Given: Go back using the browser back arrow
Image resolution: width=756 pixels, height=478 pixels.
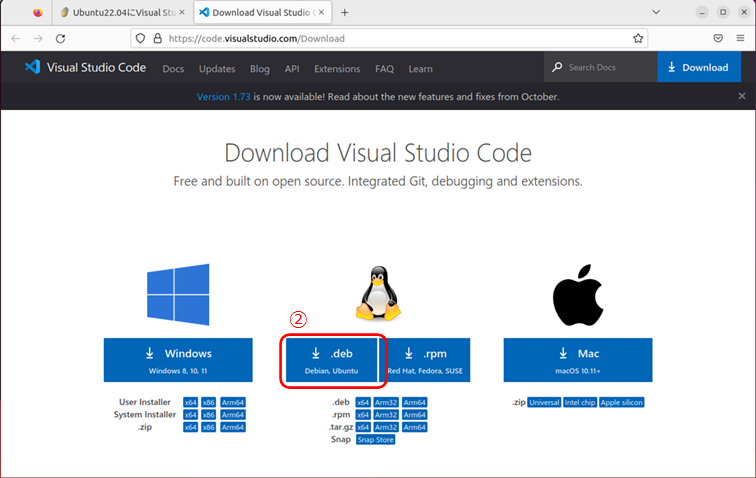Looking at the screenshot, I should tap(16, 38).
